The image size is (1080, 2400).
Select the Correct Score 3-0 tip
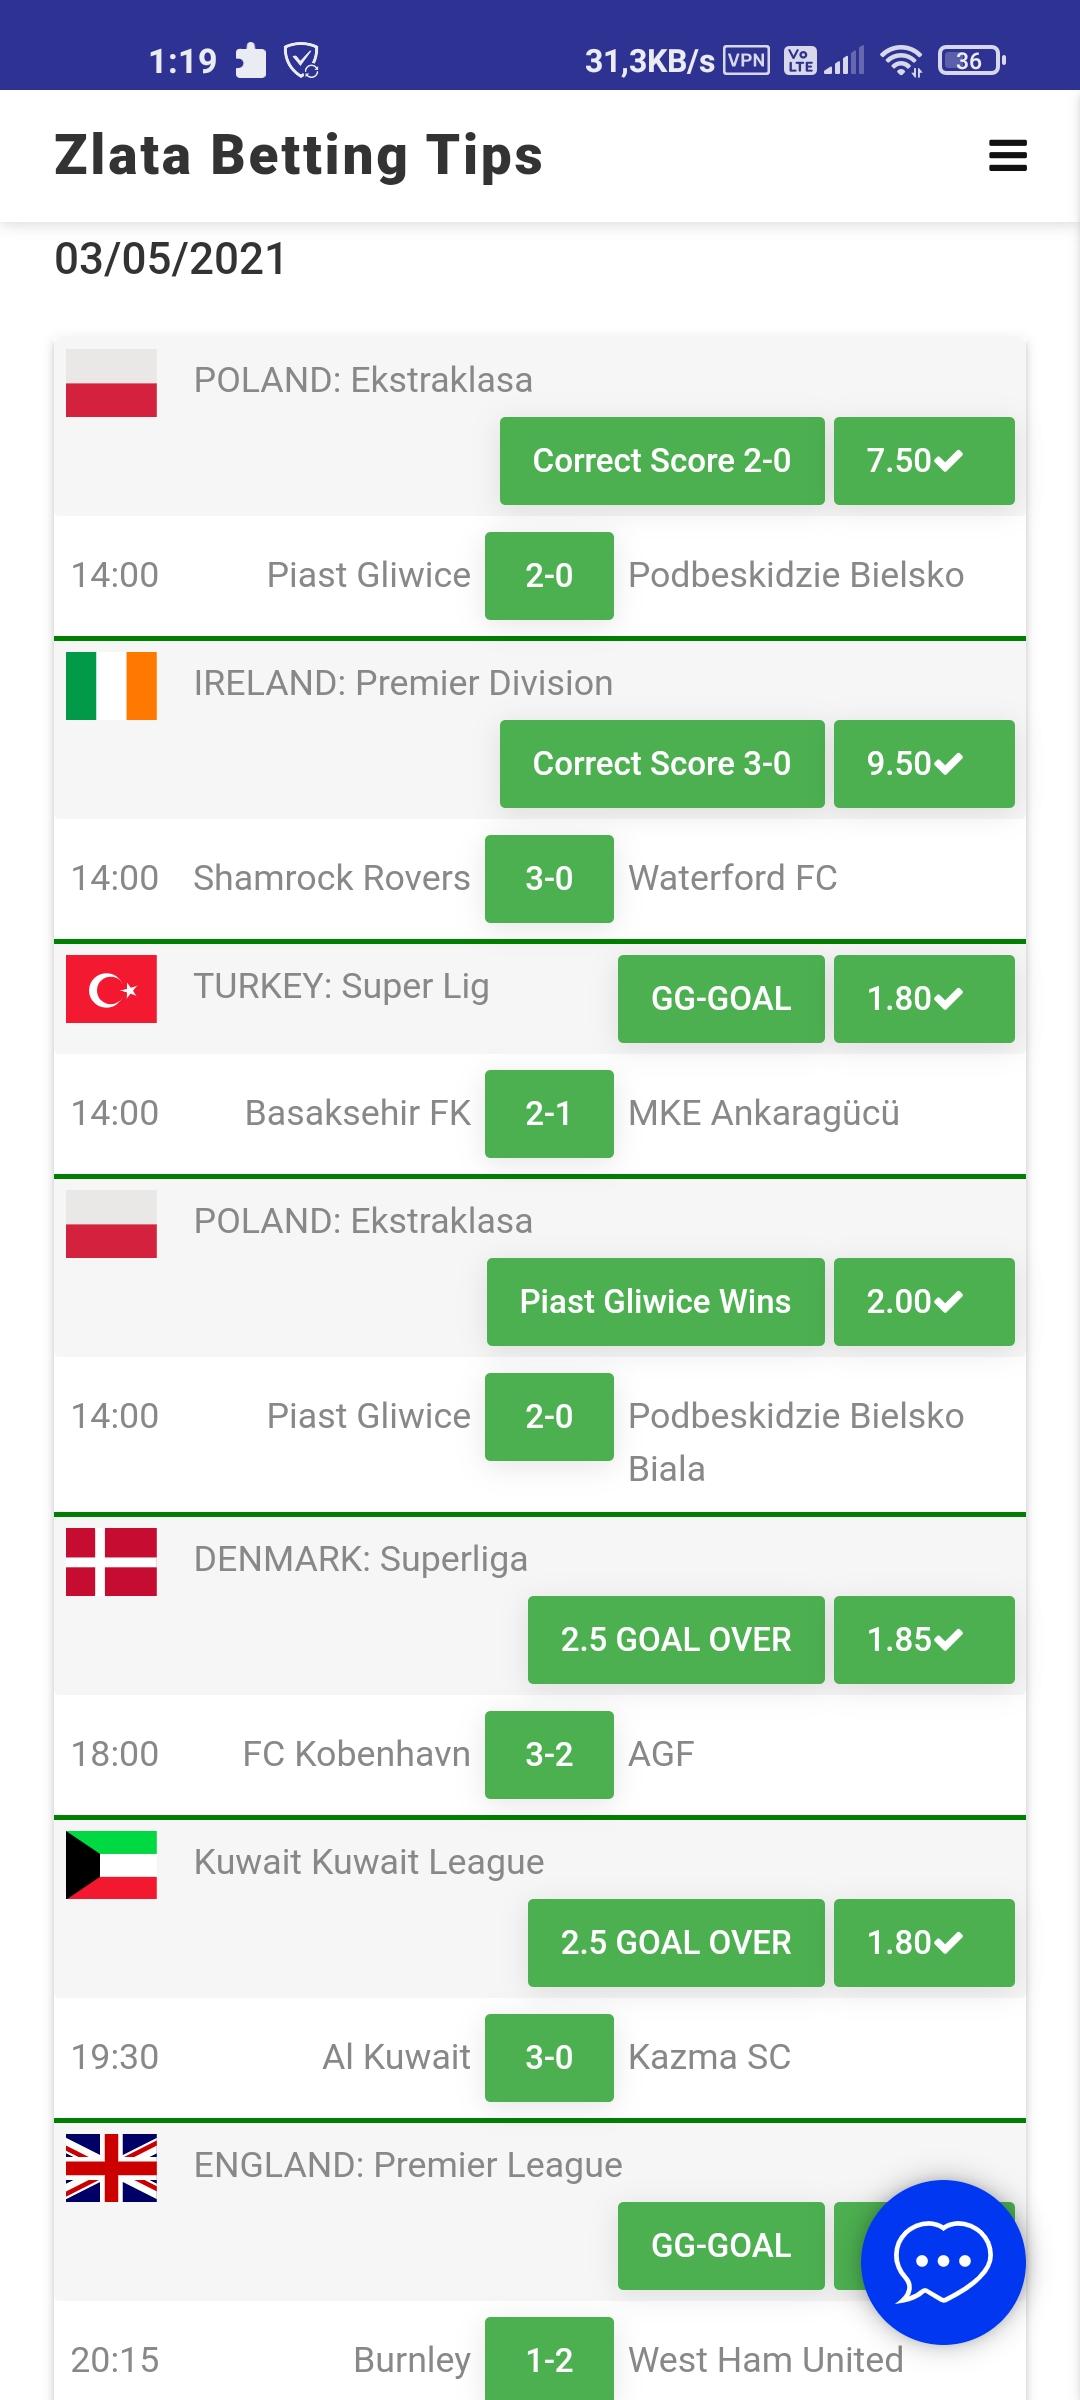tap(662, 764)
